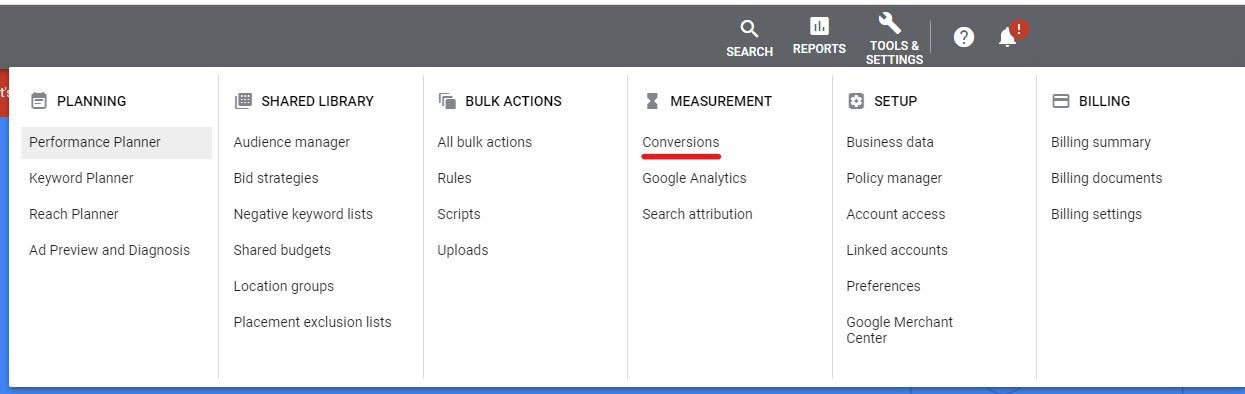Open Linked accounts in Setup
1245x394 pixels.
(897, 250)
